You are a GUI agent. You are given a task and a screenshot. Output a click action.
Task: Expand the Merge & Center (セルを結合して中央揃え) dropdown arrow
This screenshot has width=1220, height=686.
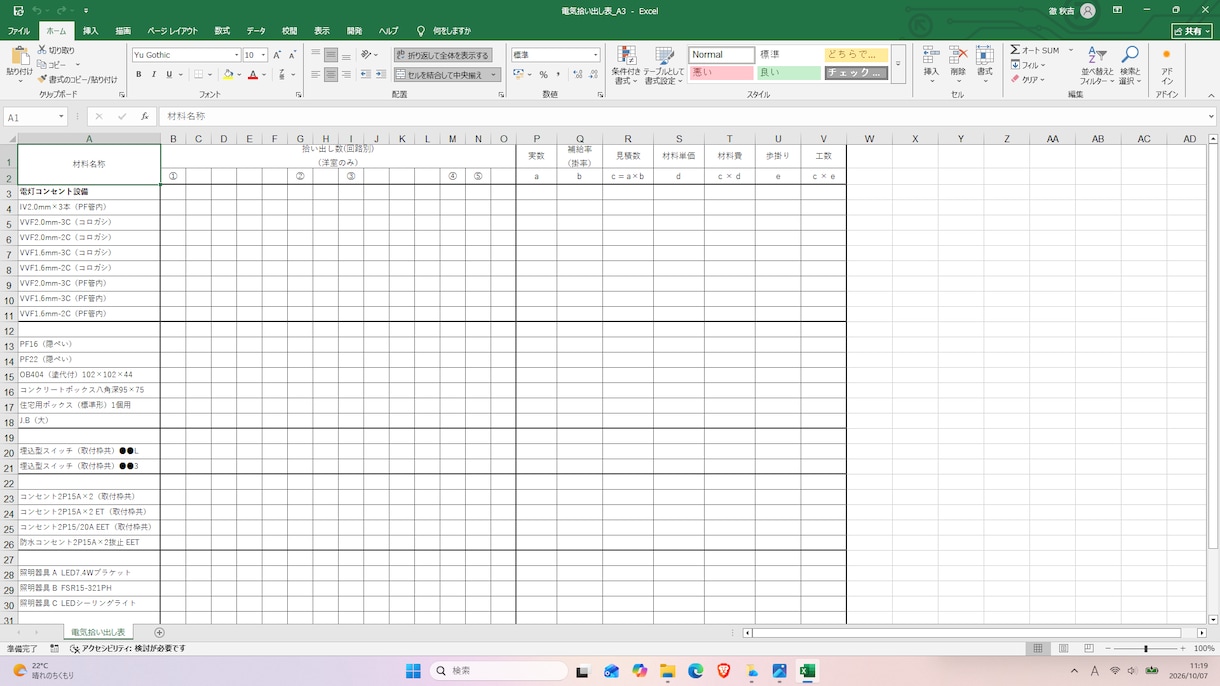[494, 75]
